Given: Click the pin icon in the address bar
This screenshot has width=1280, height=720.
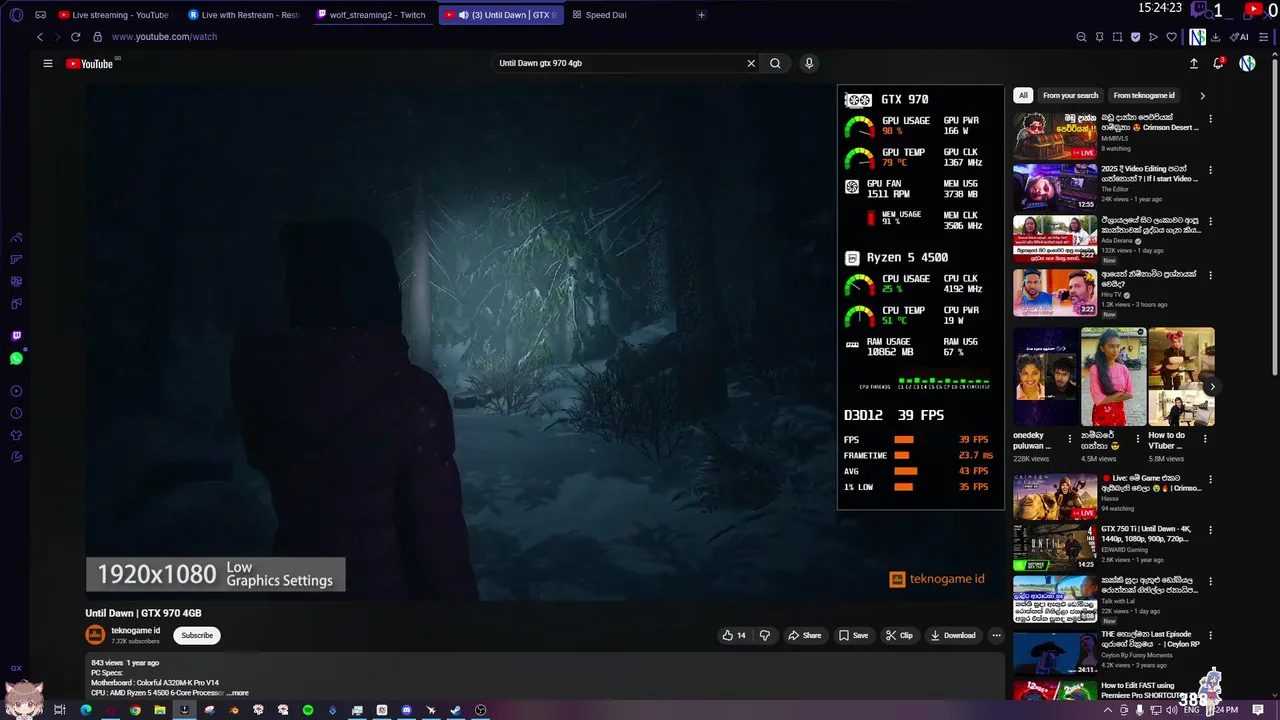Looking at the screenshot, I should [x=1099, y=37].
